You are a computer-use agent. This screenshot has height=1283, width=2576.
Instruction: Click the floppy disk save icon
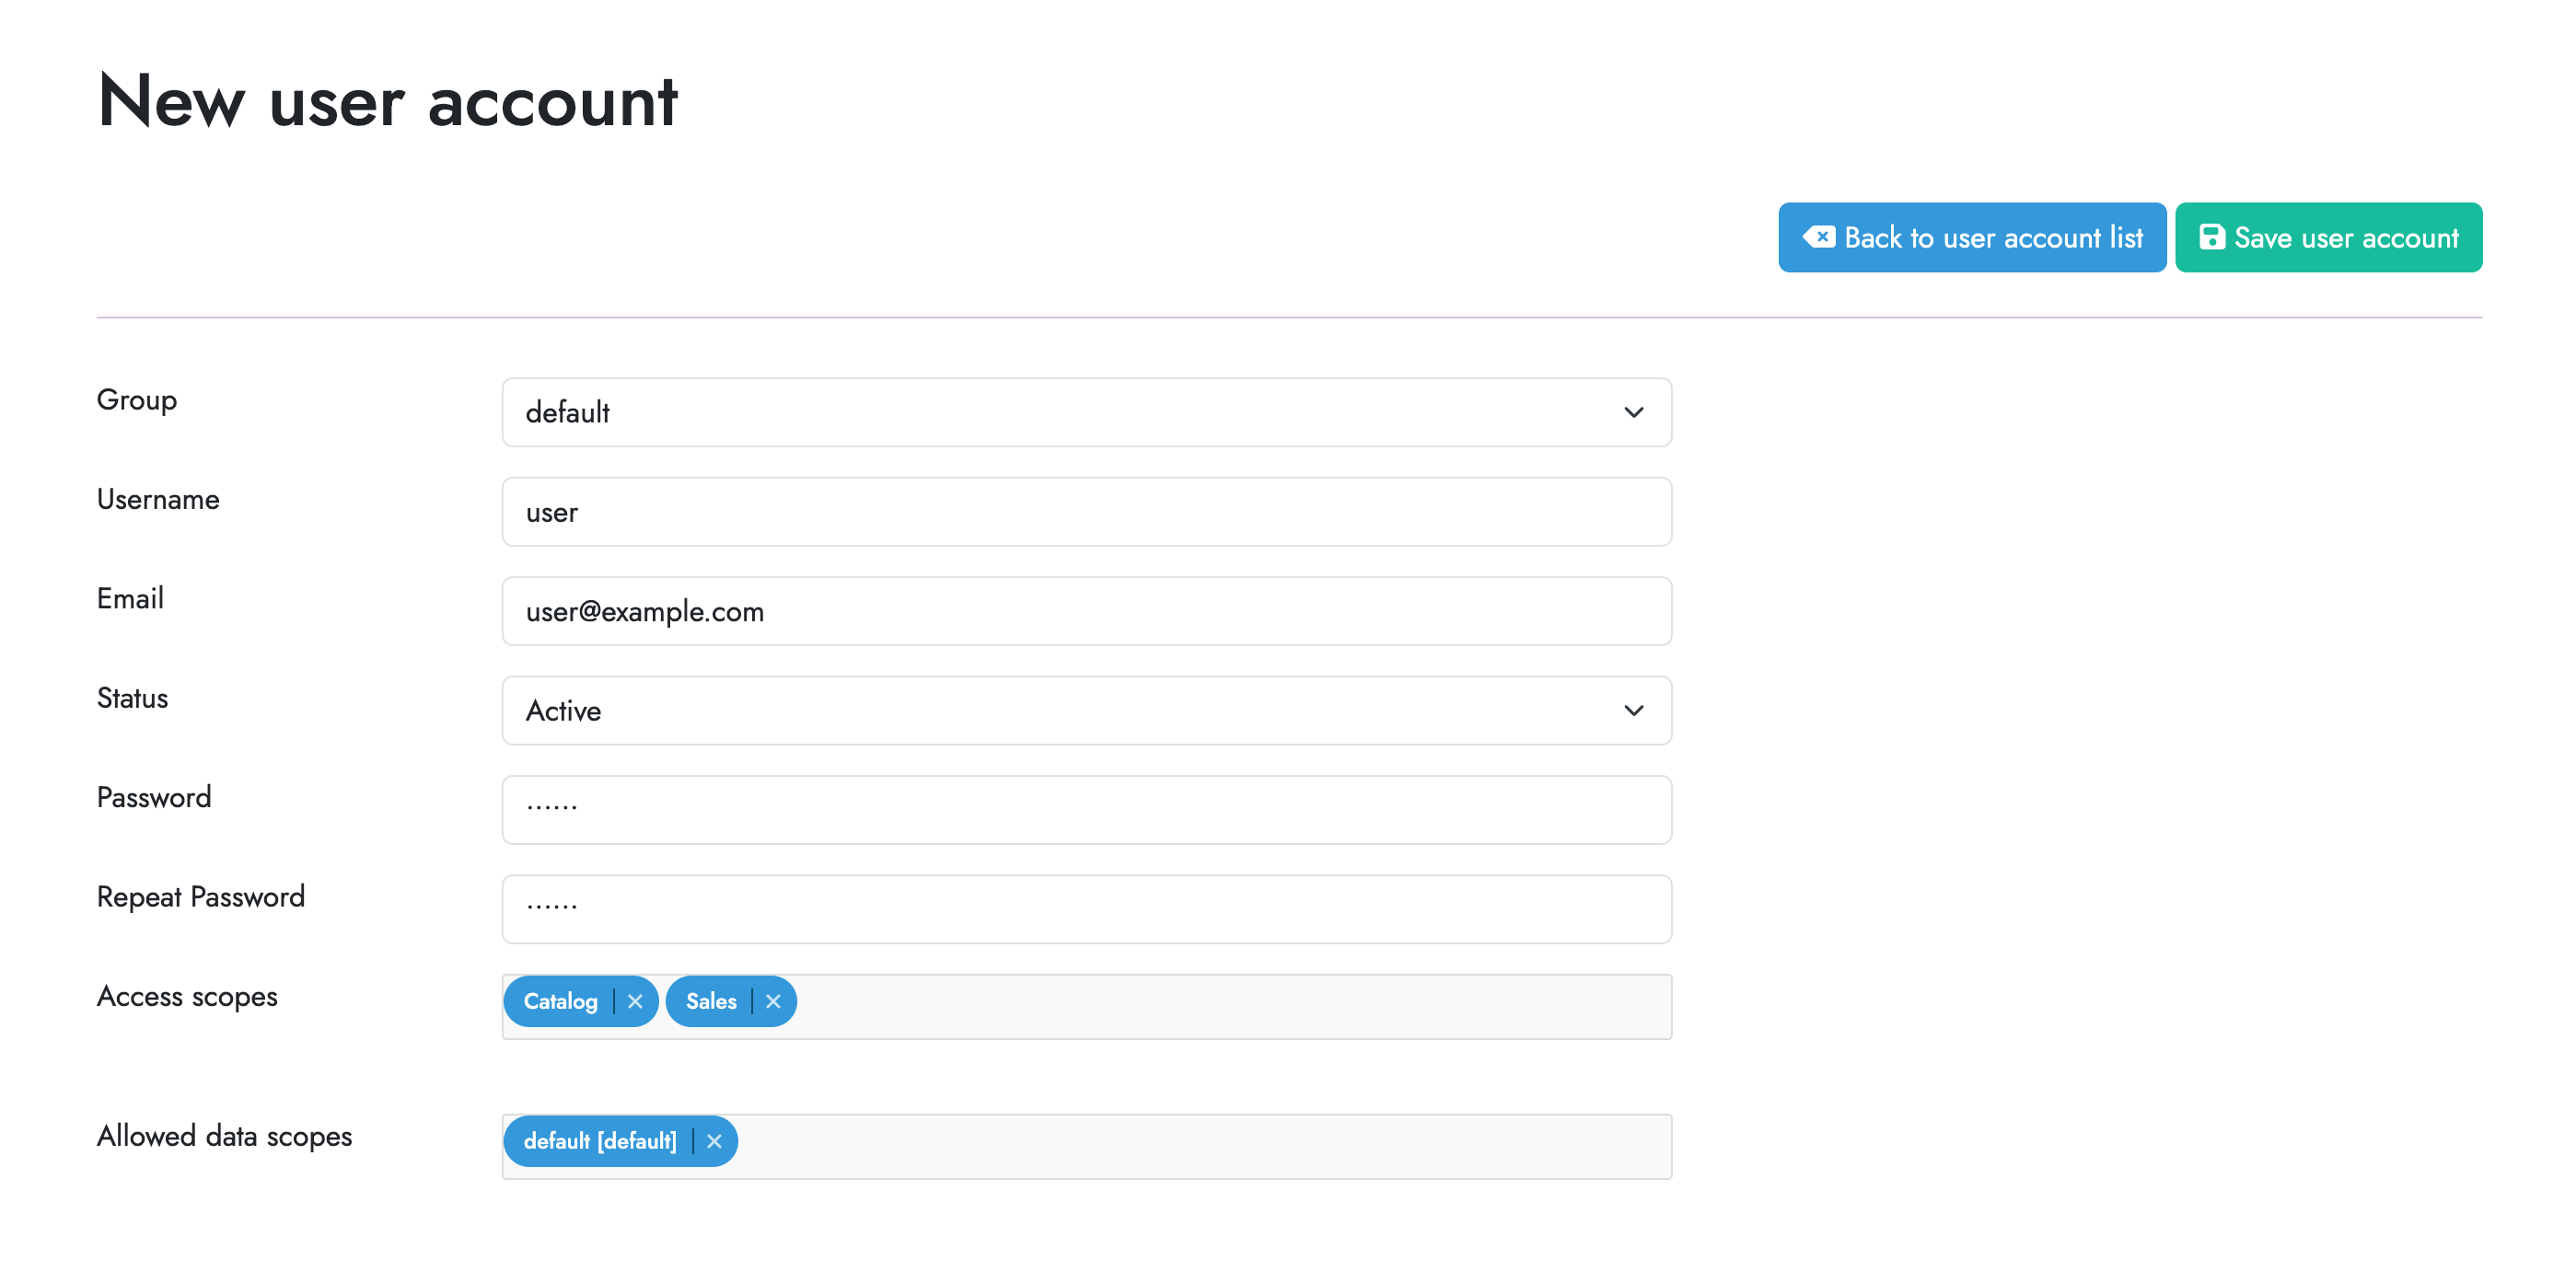coord(2211,237)
